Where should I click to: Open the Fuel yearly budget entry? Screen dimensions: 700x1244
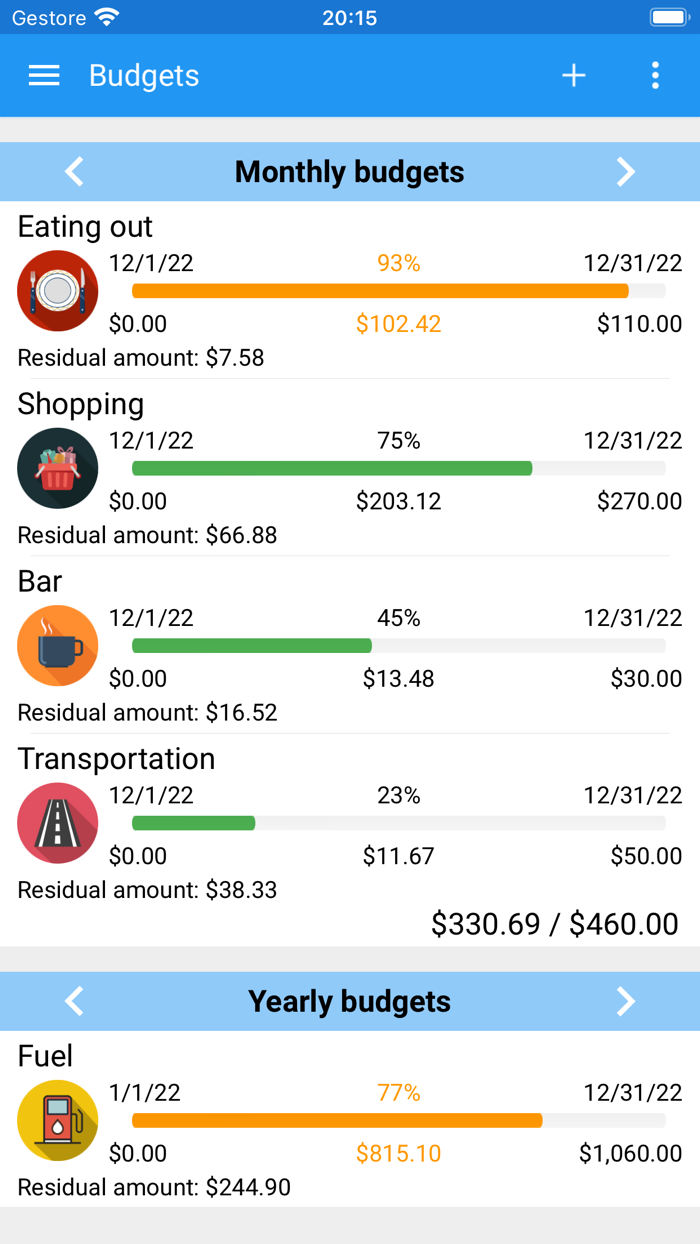point(350,1115)
